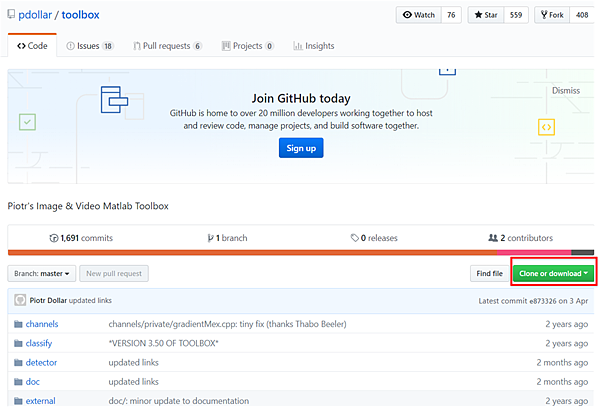Expand the Branch: master dropdown
This screenshot has height=407, width=600.
pos(41,273)
